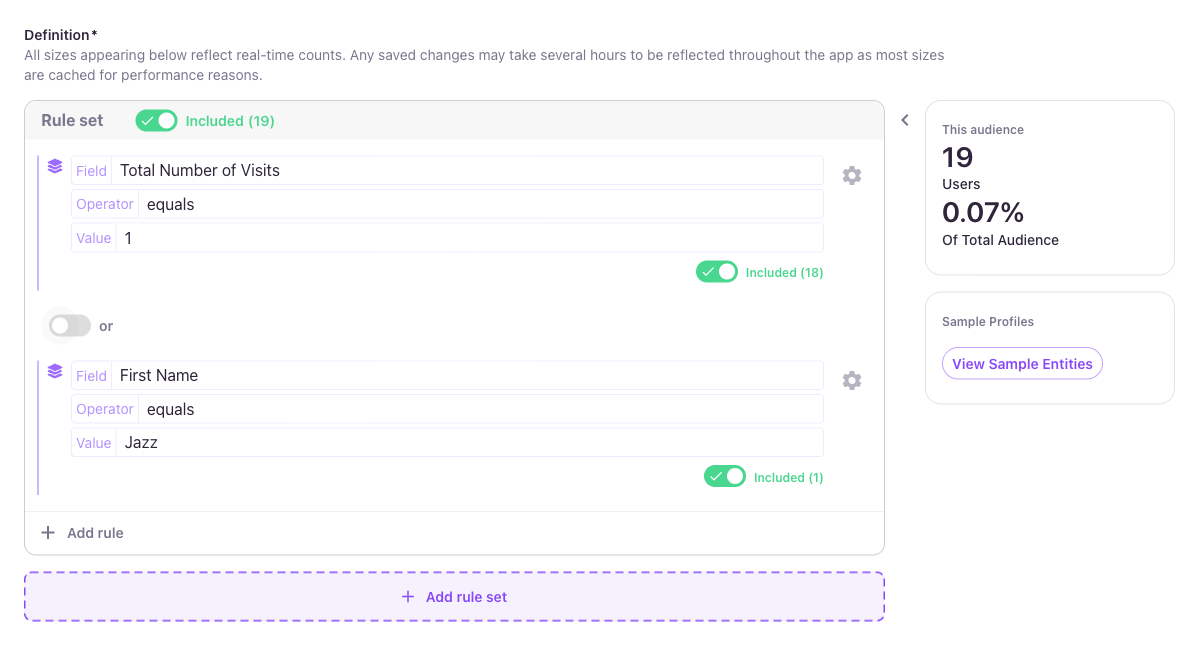Toggle the Rule set Included (19) switch
Viewport: 1199px width, 646px height.
pos(156,121)
